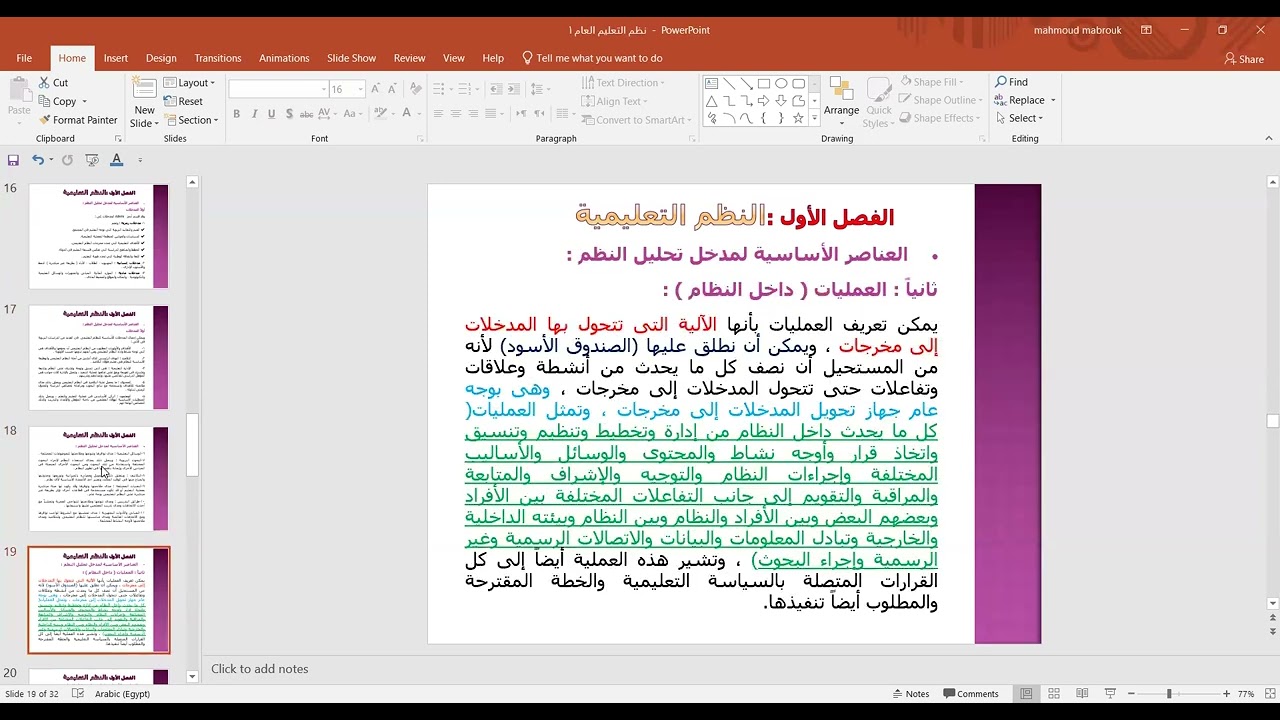The height and width of the screenshot is (720, 1280).
Task: Toggle Bold formatting
Action: click(x=236, y=114)
